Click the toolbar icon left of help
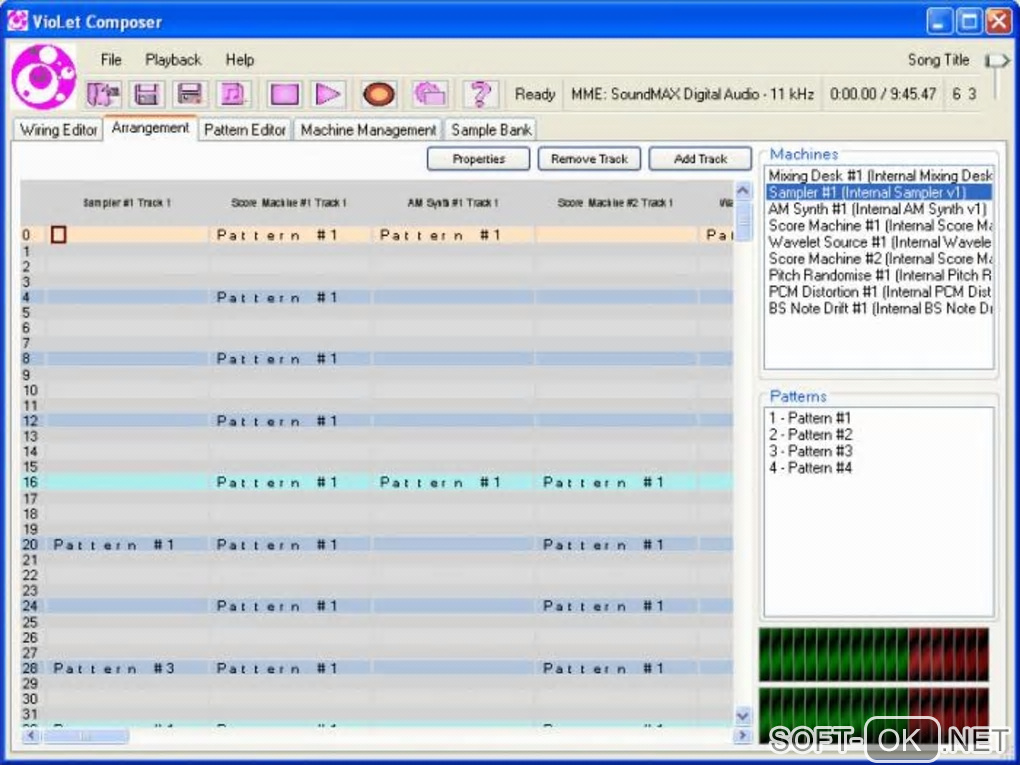The height and width of the screenshot is (765, 1020). tap(430, 94)
